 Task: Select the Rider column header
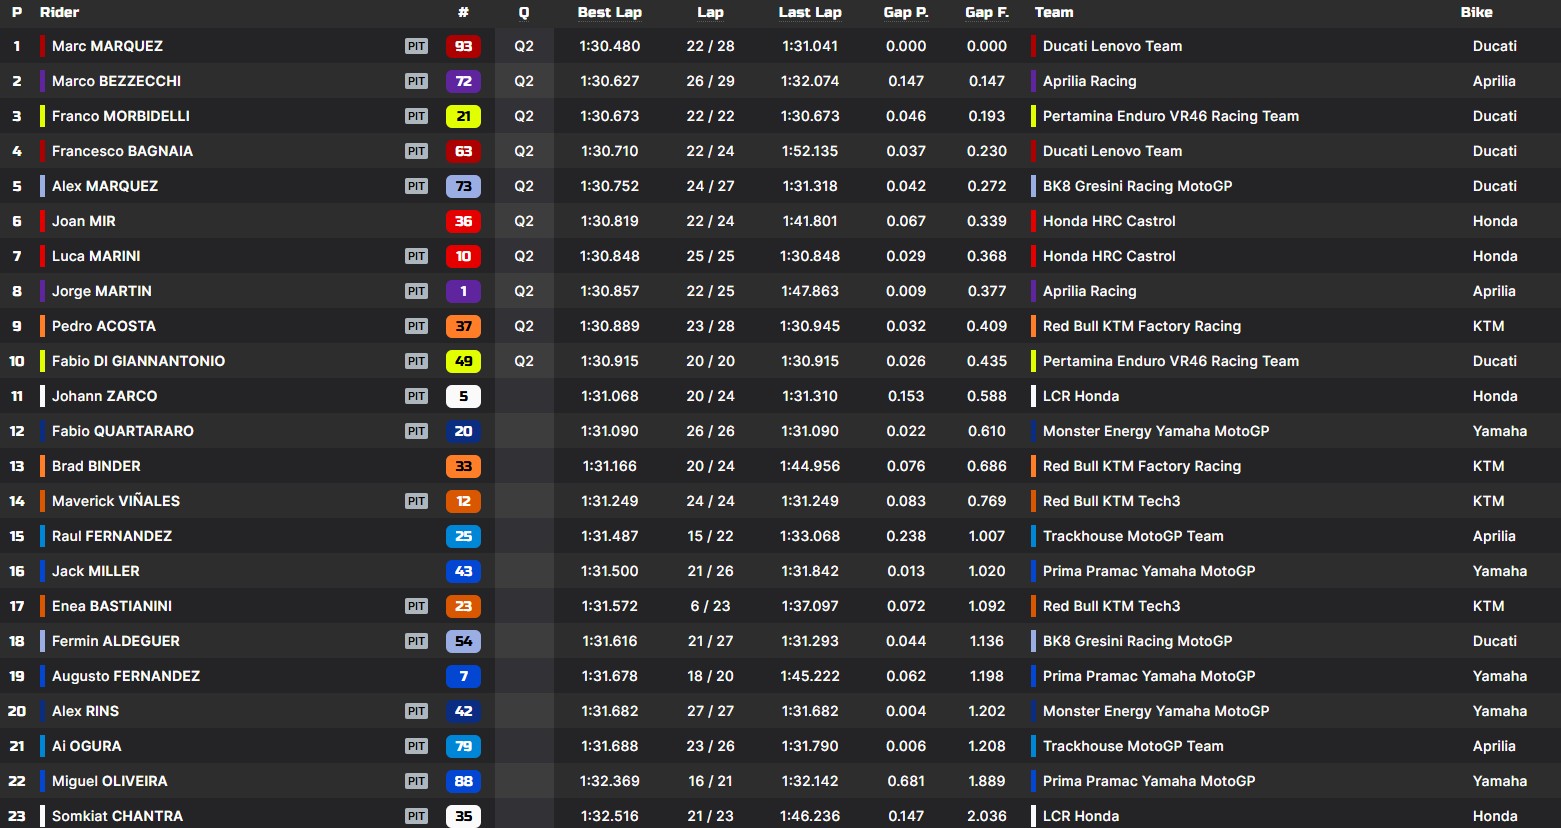tap(59, 12)
